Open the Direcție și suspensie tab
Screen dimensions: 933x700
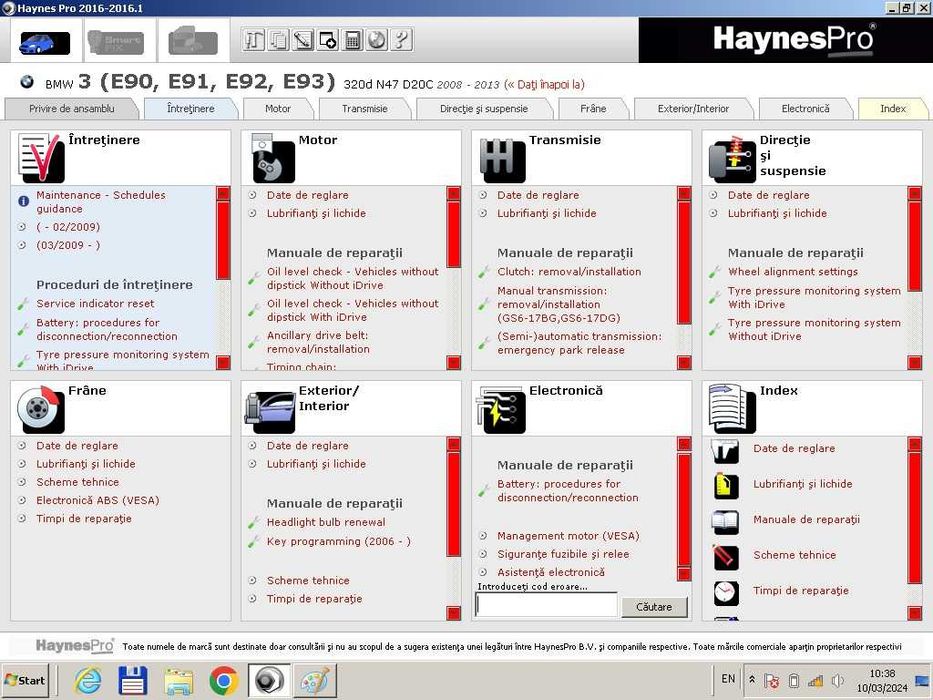tap(484, 108)
